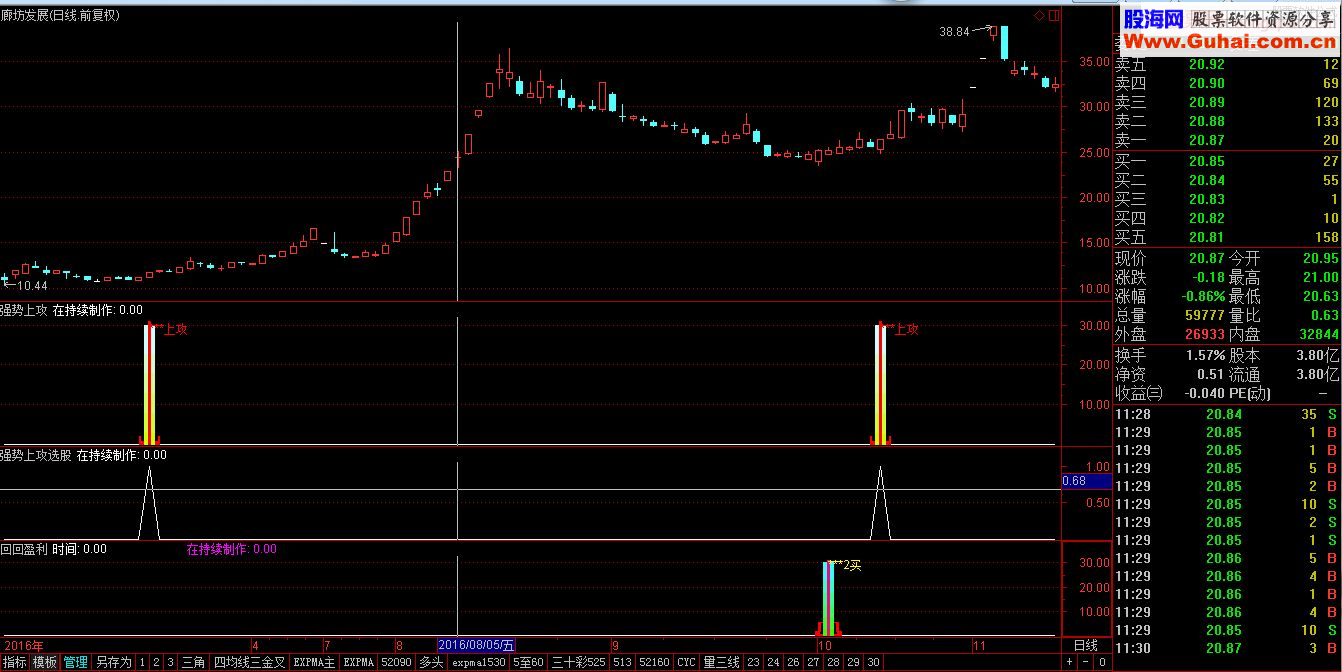Click the red diamond icon above chart
This screenshot has height=672, width=1342.
(1039, 15)
